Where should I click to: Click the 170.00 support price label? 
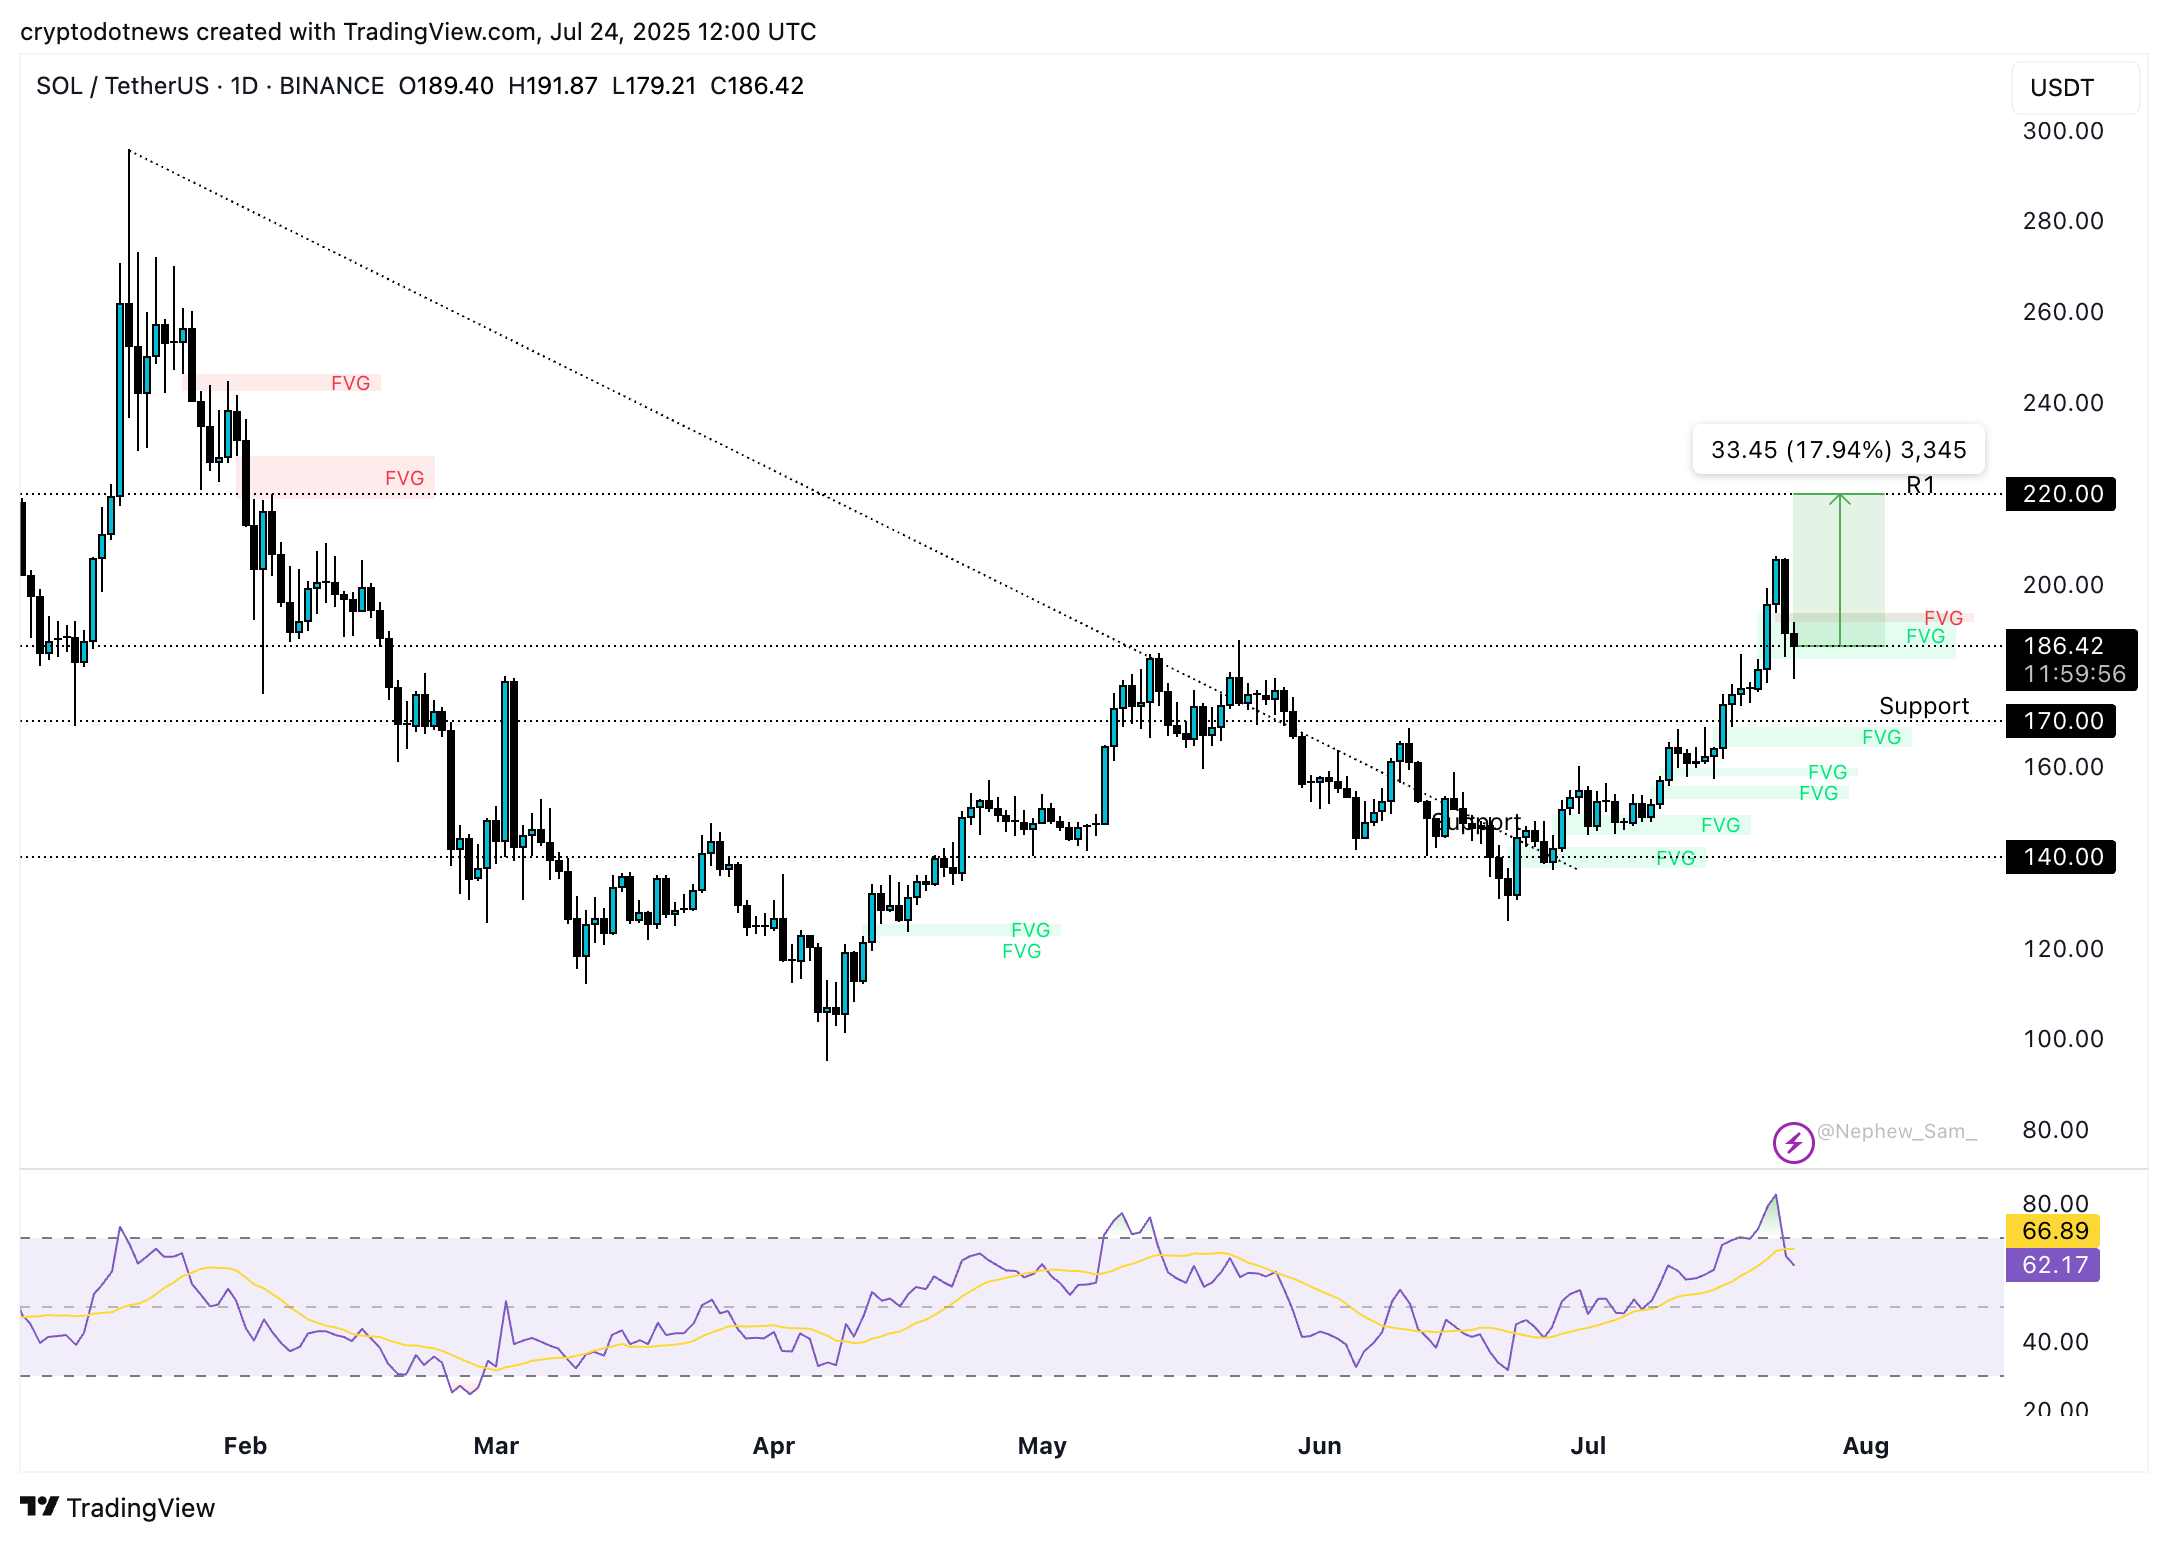point(2060,721)
